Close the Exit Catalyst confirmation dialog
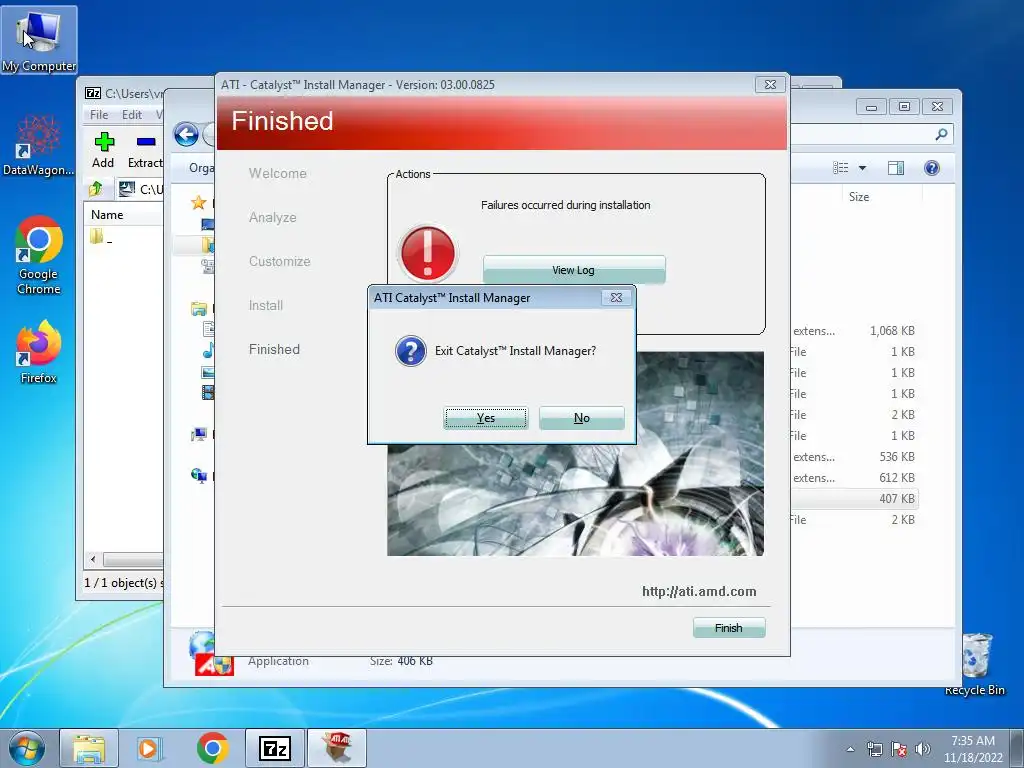Viewport: 1024px width, 768px height. [x=616, y=298]
